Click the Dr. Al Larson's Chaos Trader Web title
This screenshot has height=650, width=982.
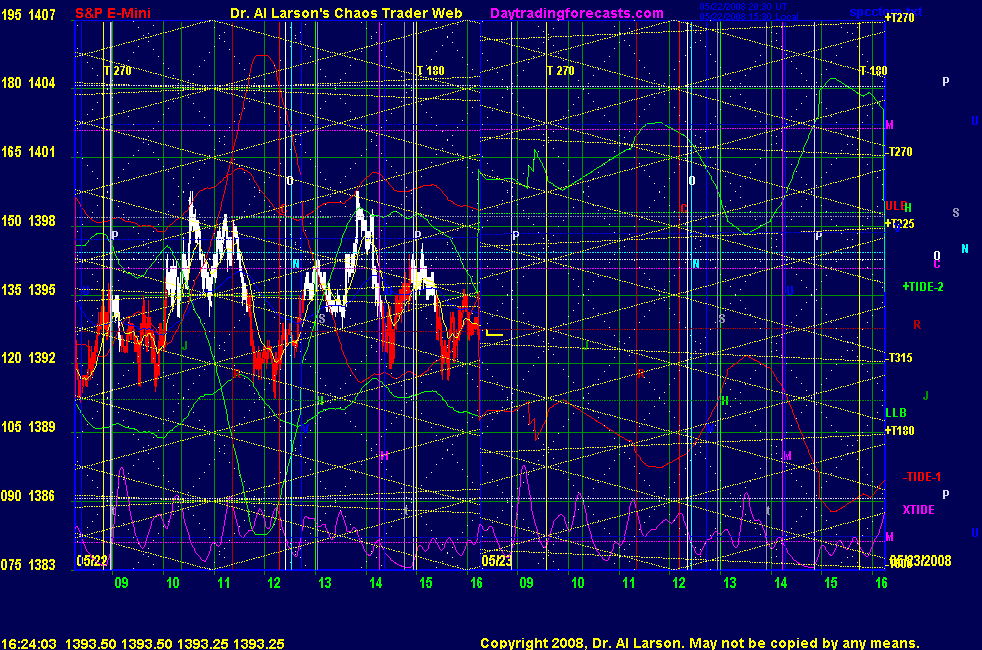(x=338, y=13)
